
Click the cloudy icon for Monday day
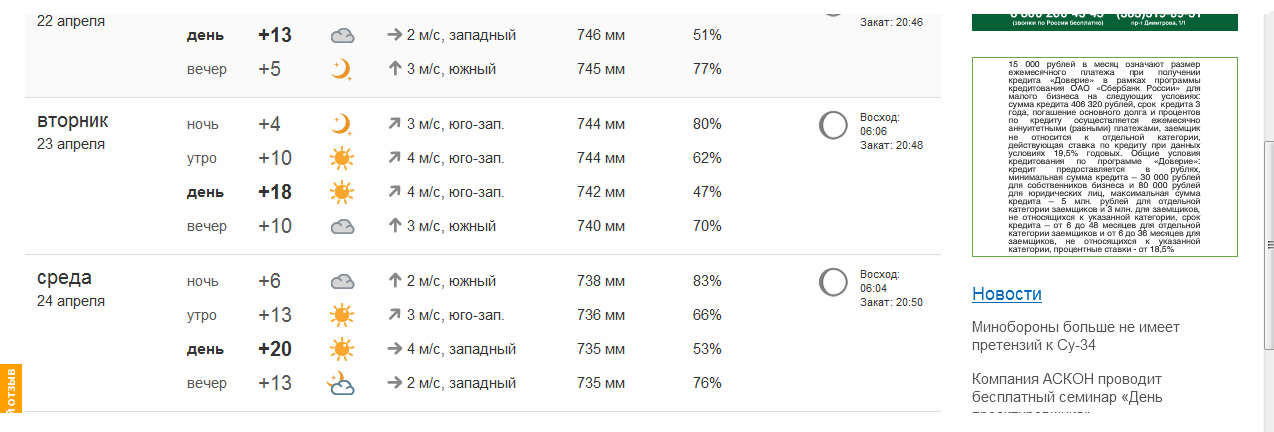[x=342, y=36]
